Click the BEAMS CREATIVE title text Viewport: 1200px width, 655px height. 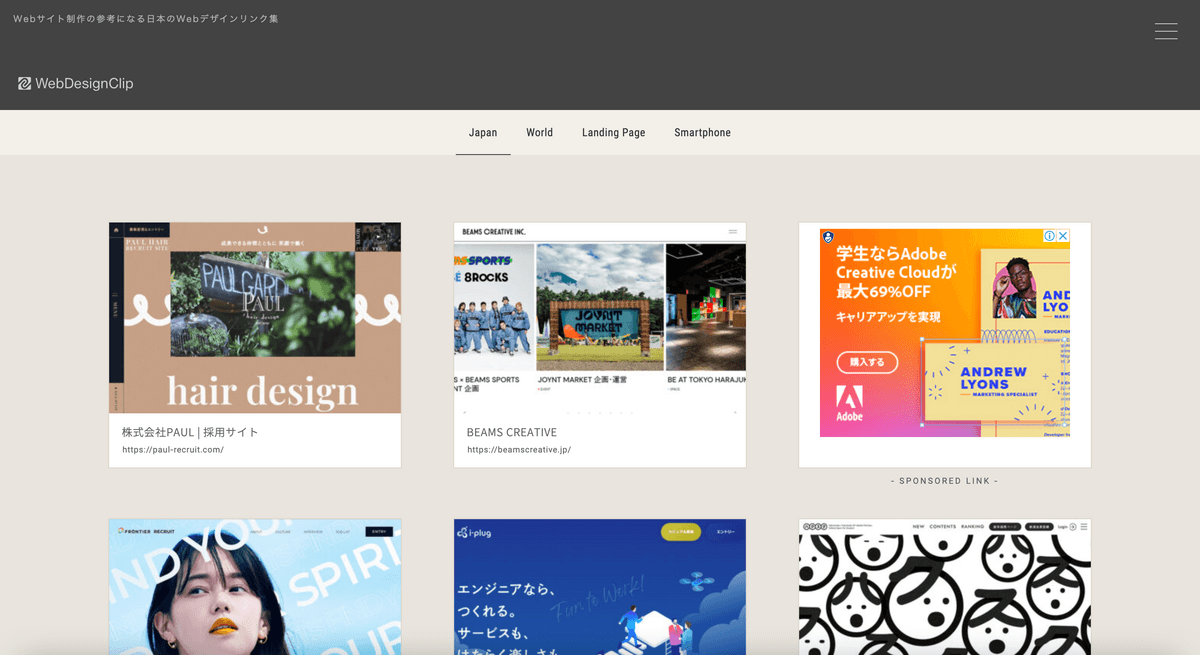coord(511,432)
